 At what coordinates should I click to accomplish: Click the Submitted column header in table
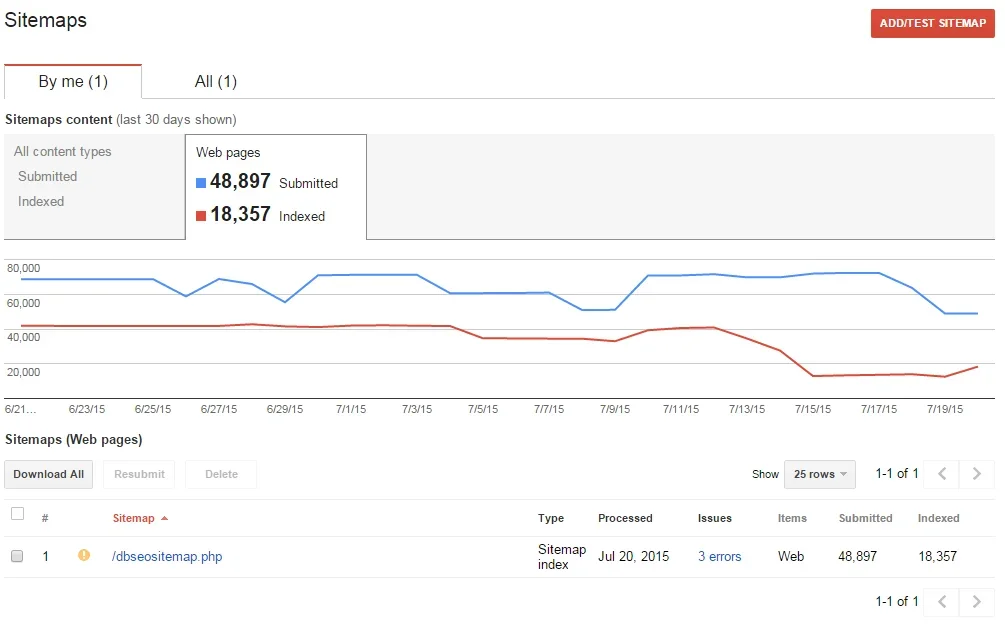(x=865, y=518)
